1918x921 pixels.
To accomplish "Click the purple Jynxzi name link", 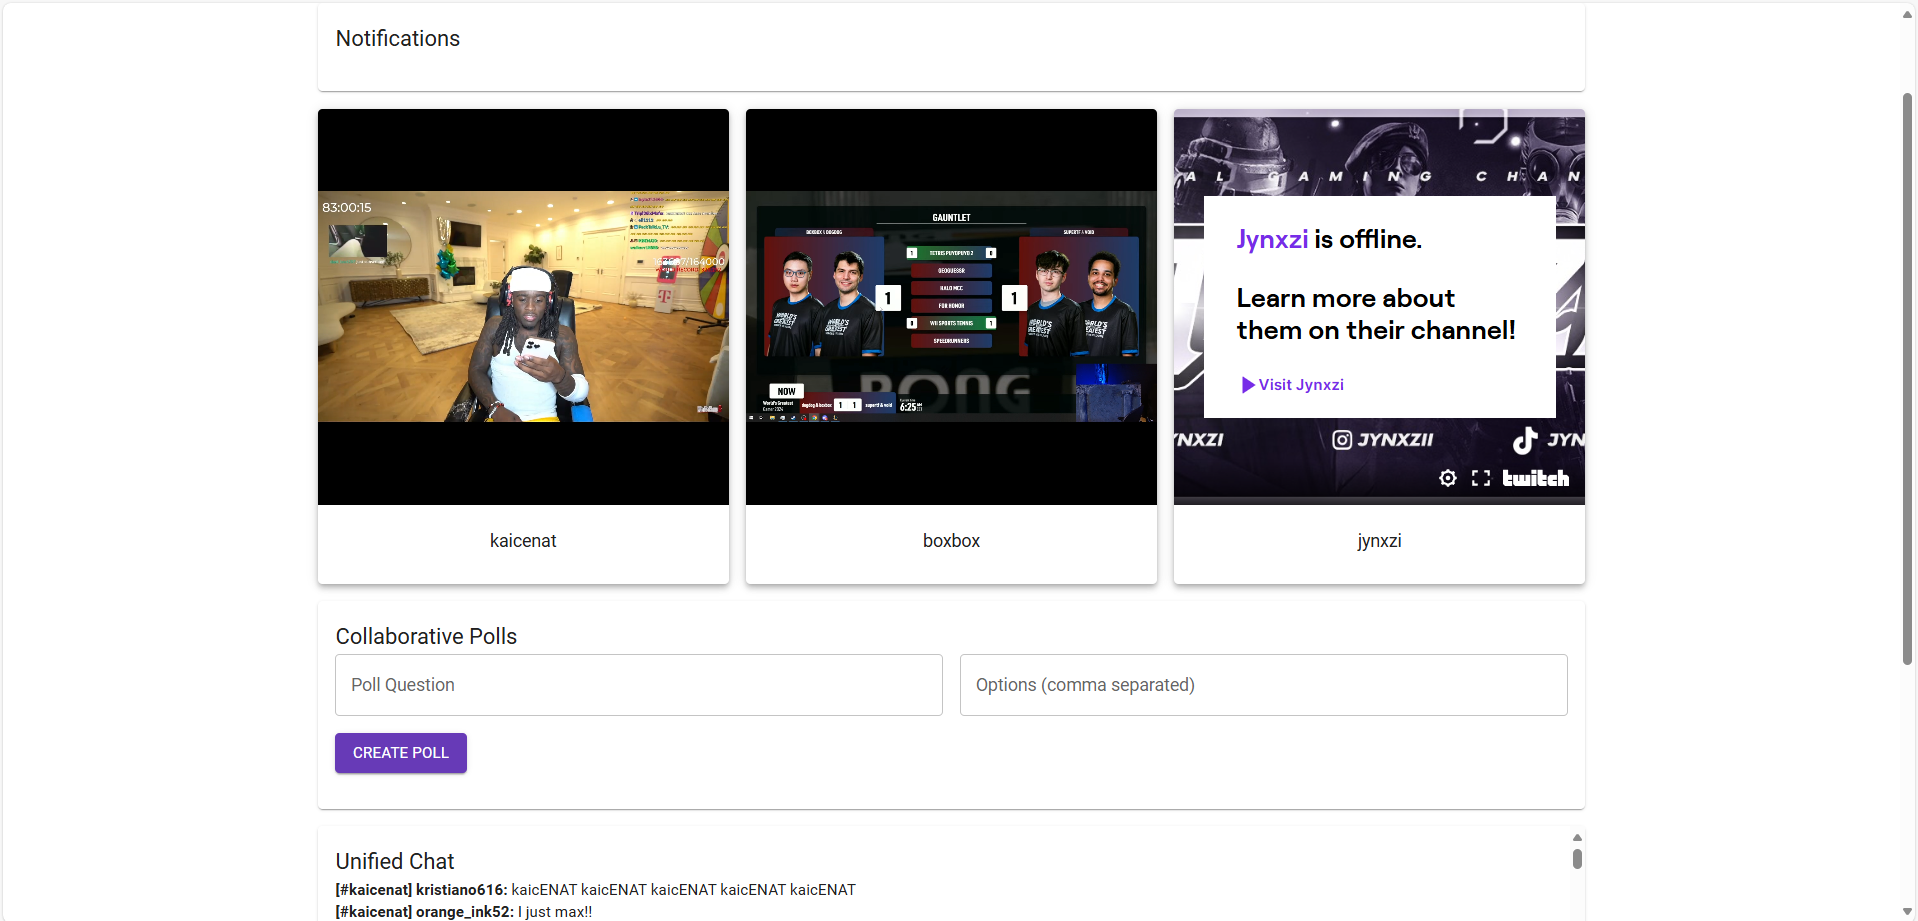I will pos(1272,239).
